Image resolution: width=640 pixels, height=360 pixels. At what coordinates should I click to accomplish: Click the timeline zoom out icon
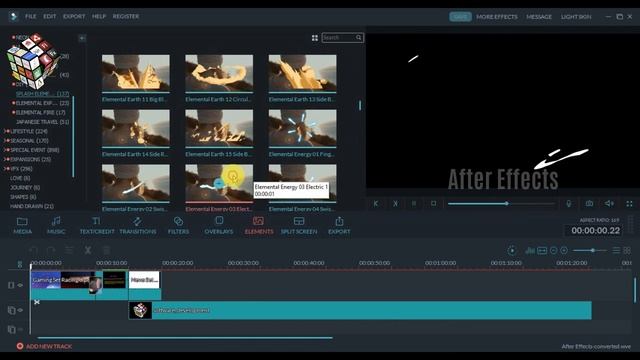point(553,250)
